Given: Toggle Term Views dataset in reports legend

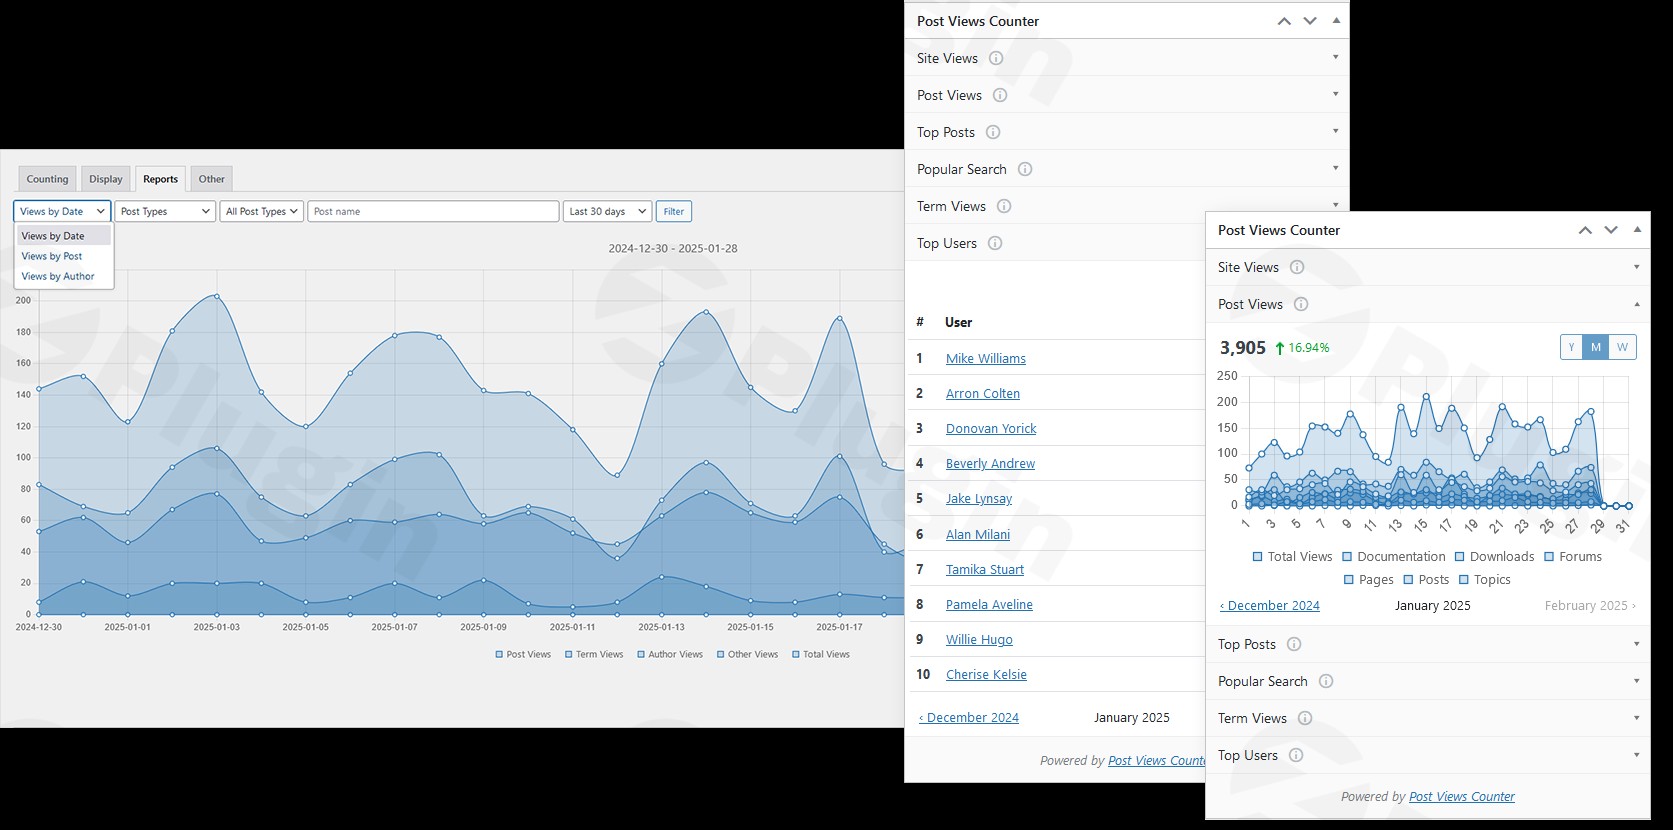Looking at the screenshot, I should click(594, 654).
